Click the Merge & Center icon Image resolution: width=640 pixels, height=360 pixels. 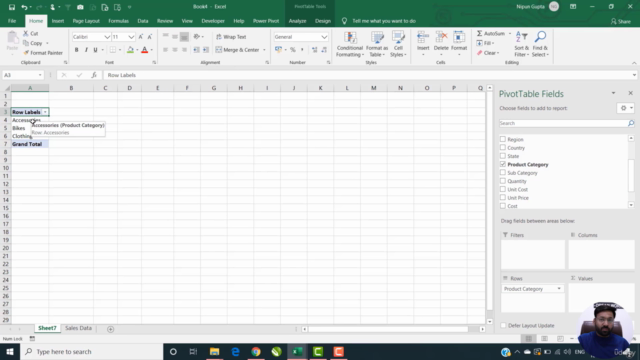[219, 50]
